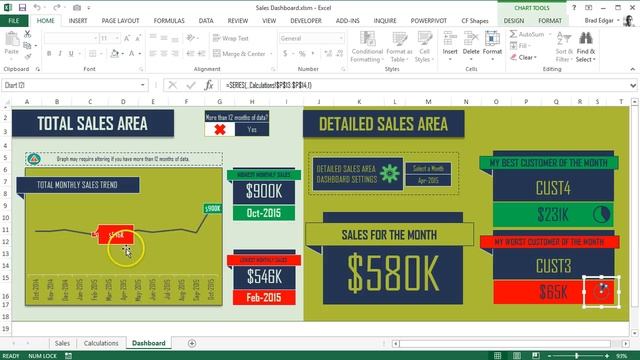Click the camera icon in quick access toolbar
640x360 pixels.
tap(77, 7)
